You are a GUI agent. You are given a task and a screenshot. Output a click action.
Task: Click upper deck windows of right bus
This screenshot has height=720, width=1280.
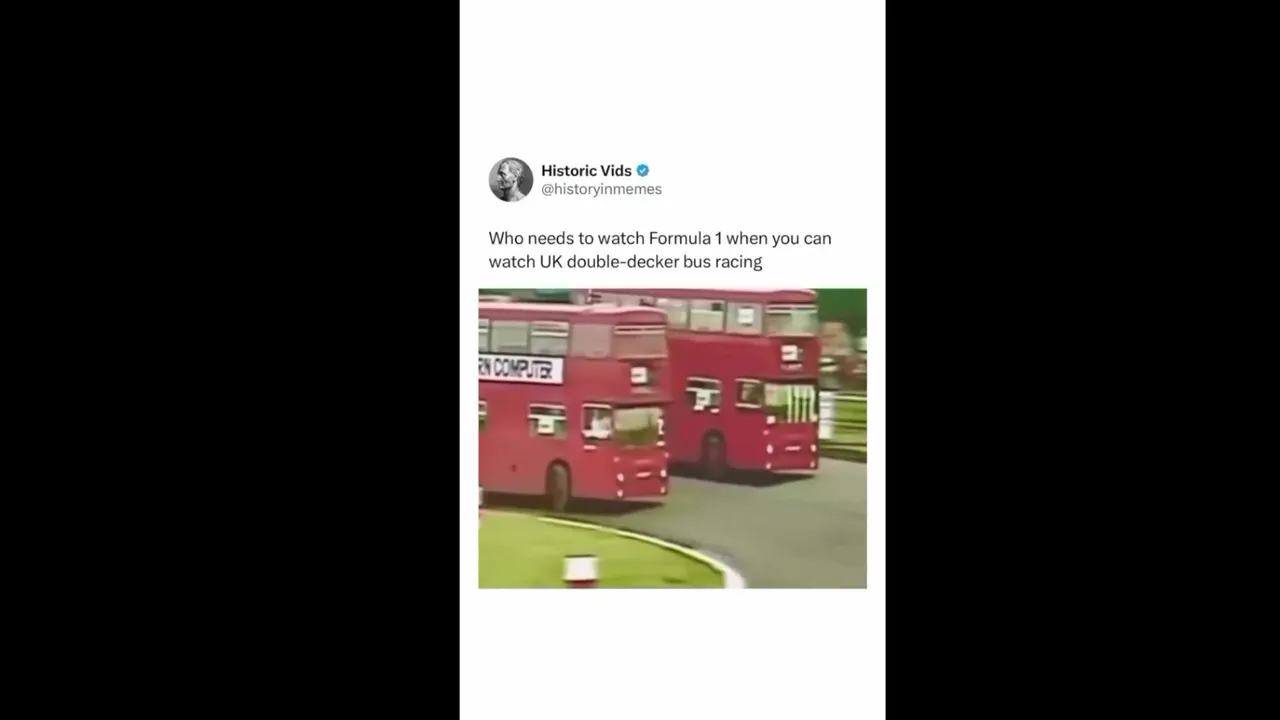738,318
